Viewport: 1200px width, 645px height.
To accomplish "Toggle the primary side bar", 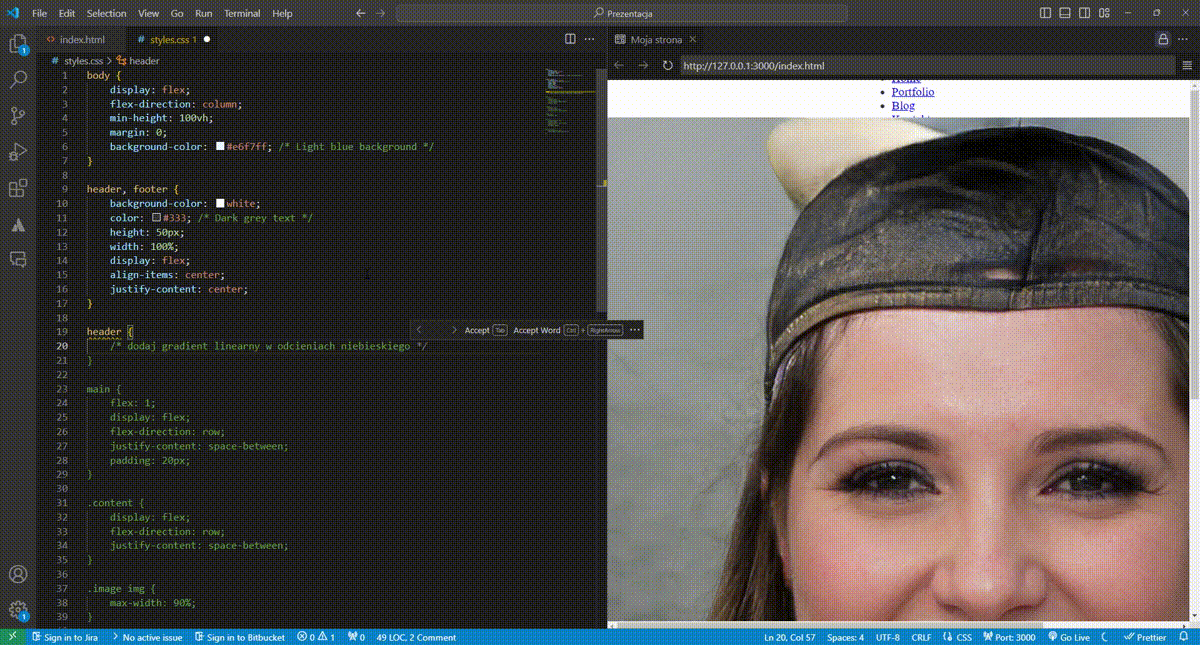I will 1046,13.
